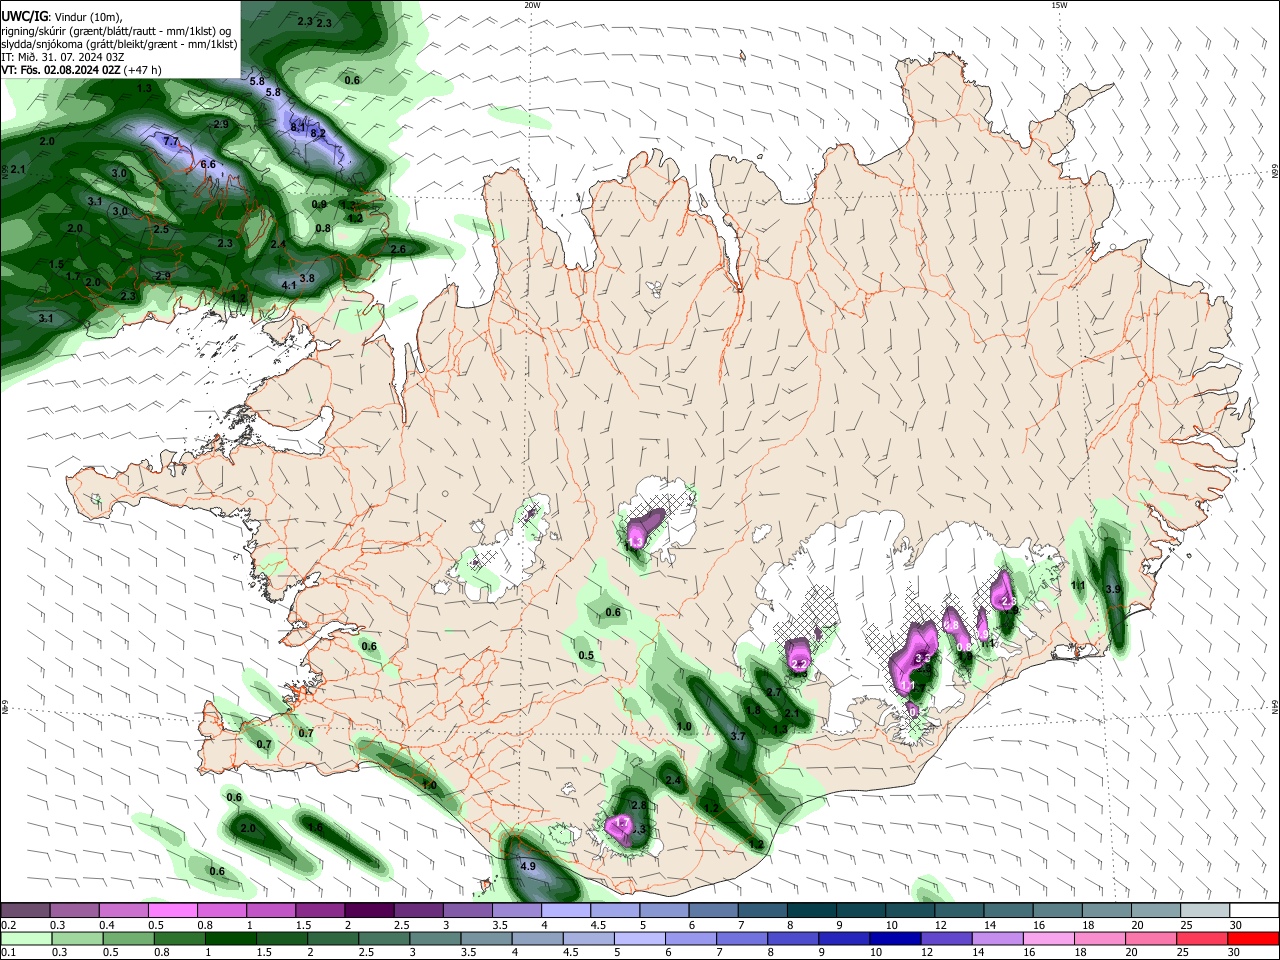The height and width of the screenshot is (960, 1280).
Task: Select the '3.9' value near the east coast
Action: (1112, 590)
